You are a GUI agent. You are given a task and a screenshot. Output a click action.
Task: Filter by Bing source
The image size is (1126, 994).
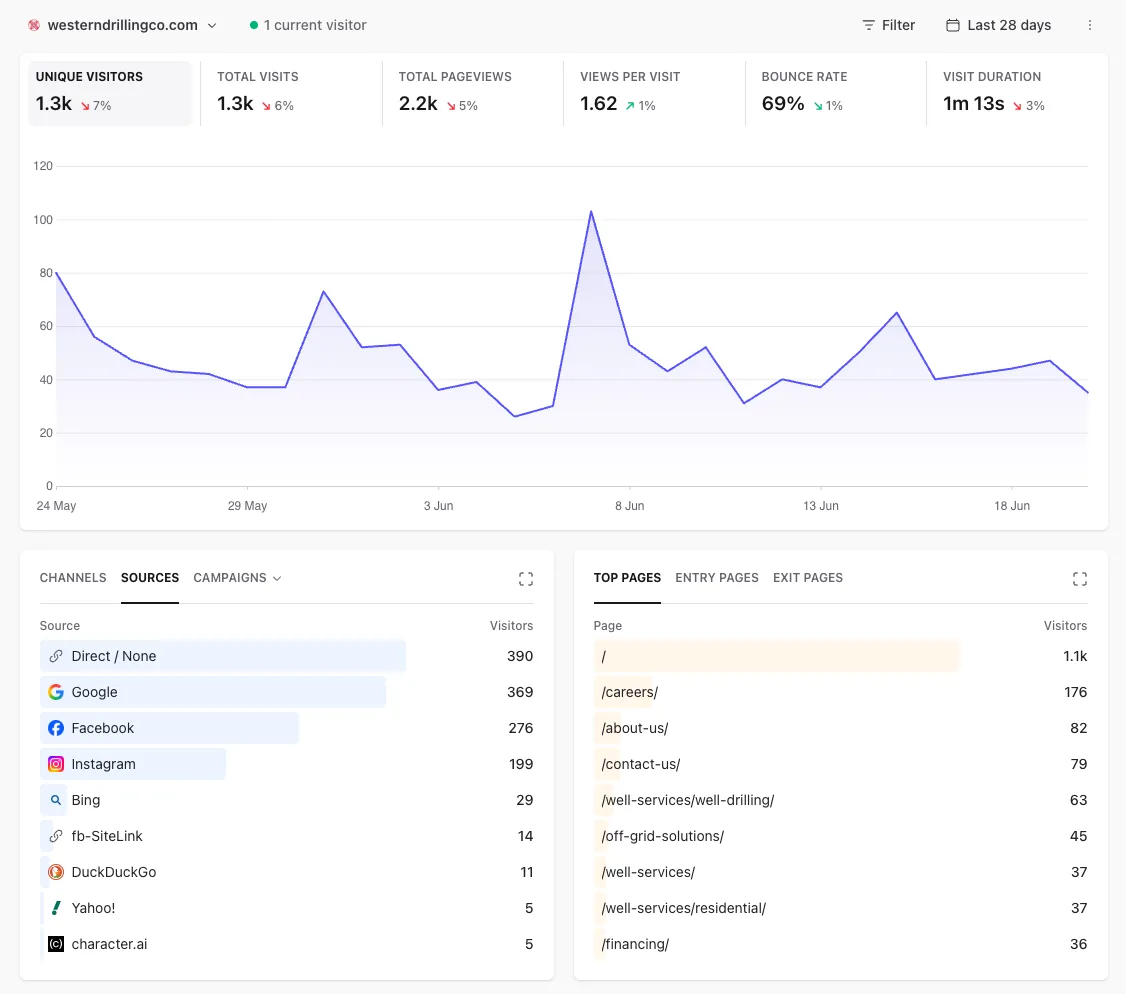(x=85, y=799)
